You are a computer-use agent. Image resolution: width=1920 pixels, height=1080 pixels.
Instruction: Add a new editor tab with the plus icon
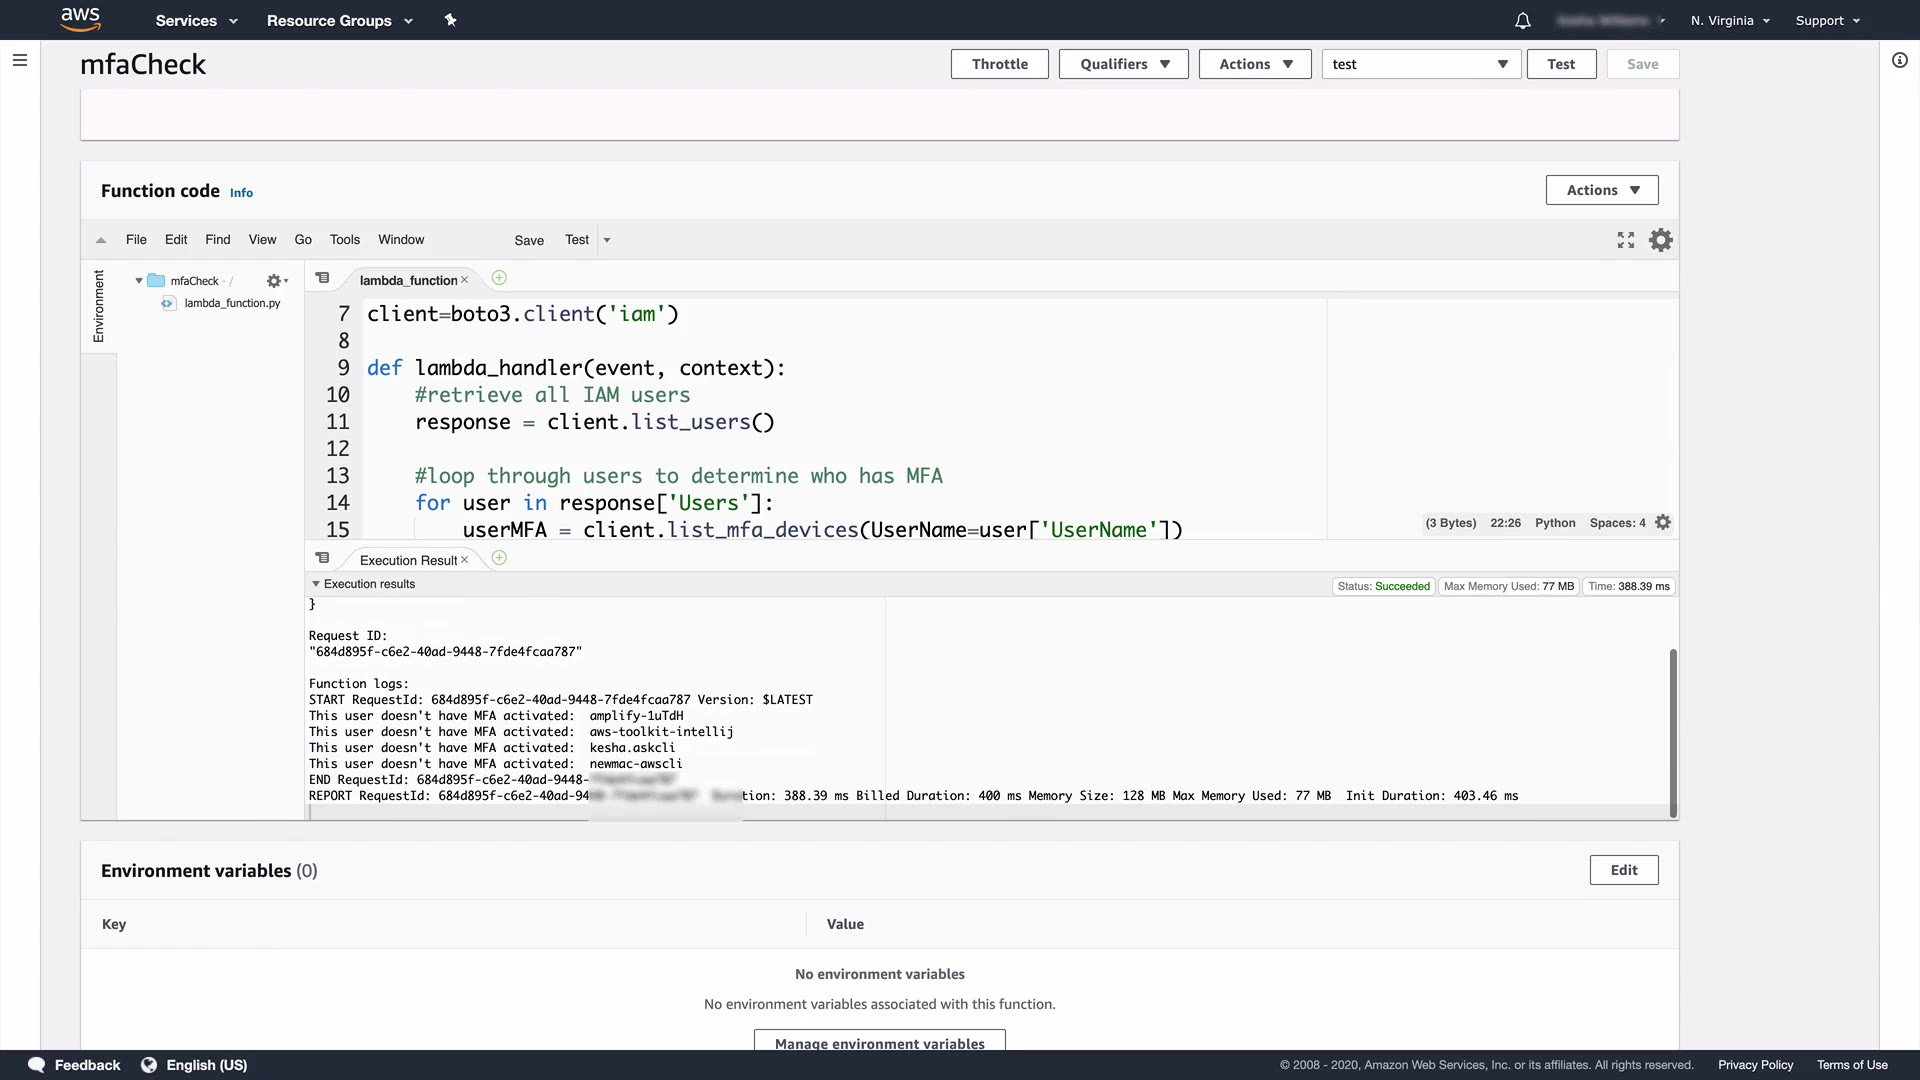(499, 278)
